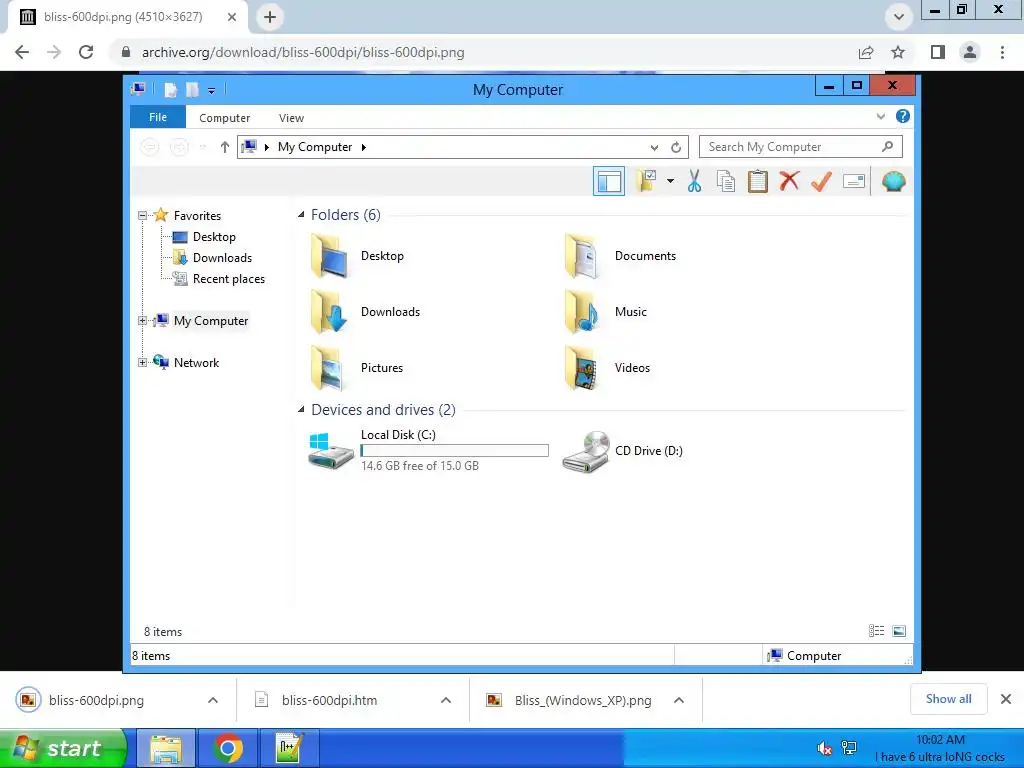
Task: Open the Quick Access Toolbar customize dropdown
Action: pyautogui.click(x=212, y=91)
